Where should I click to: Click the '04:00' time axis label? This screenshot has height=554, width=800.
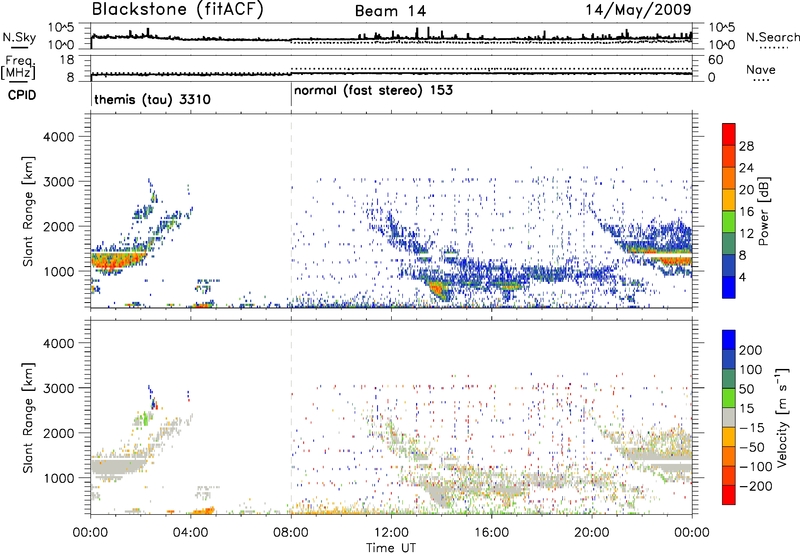coord(191,533)
